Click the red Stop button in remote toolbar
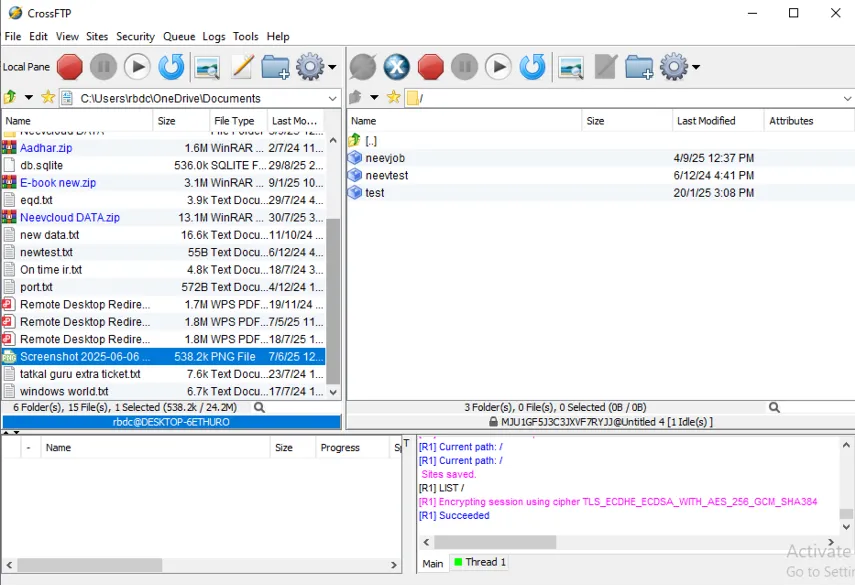Screen dimensions: 855x585 [x=430, y=67]
